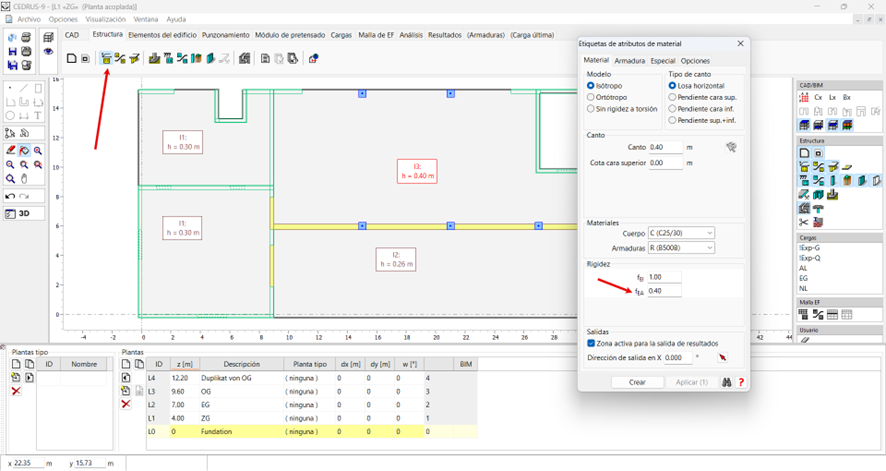Open the Cuerpo material dropdown
Viewport: 886px width, 471px height.
pos(681,233)
